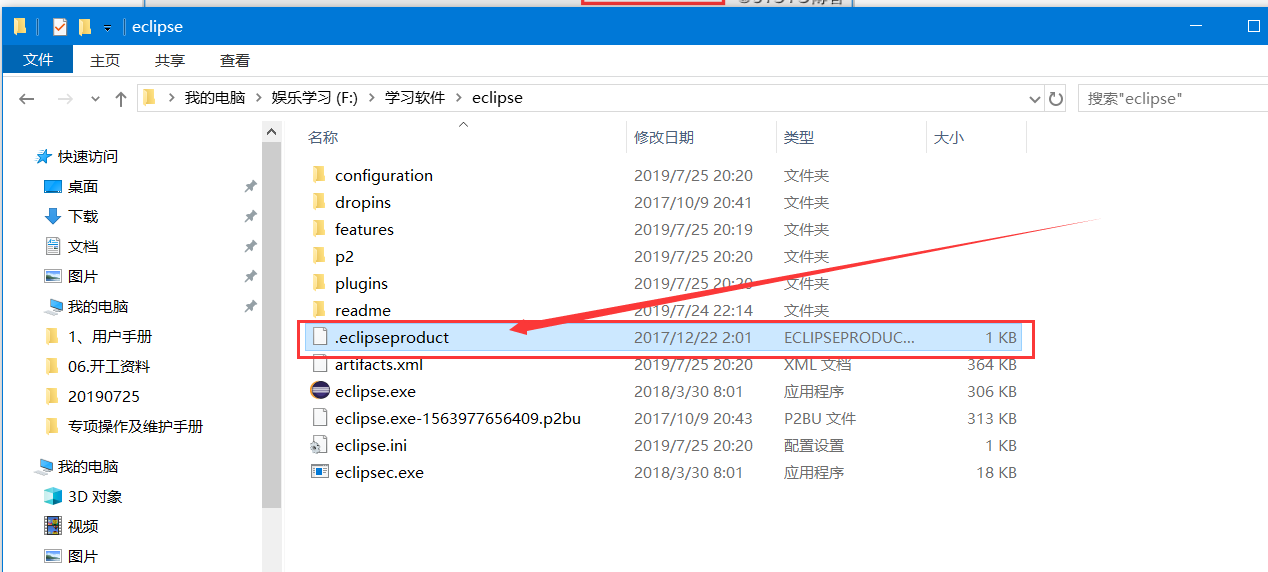
Task: Click the eclipse.exe application icon
Action: [x=320, y=391]
